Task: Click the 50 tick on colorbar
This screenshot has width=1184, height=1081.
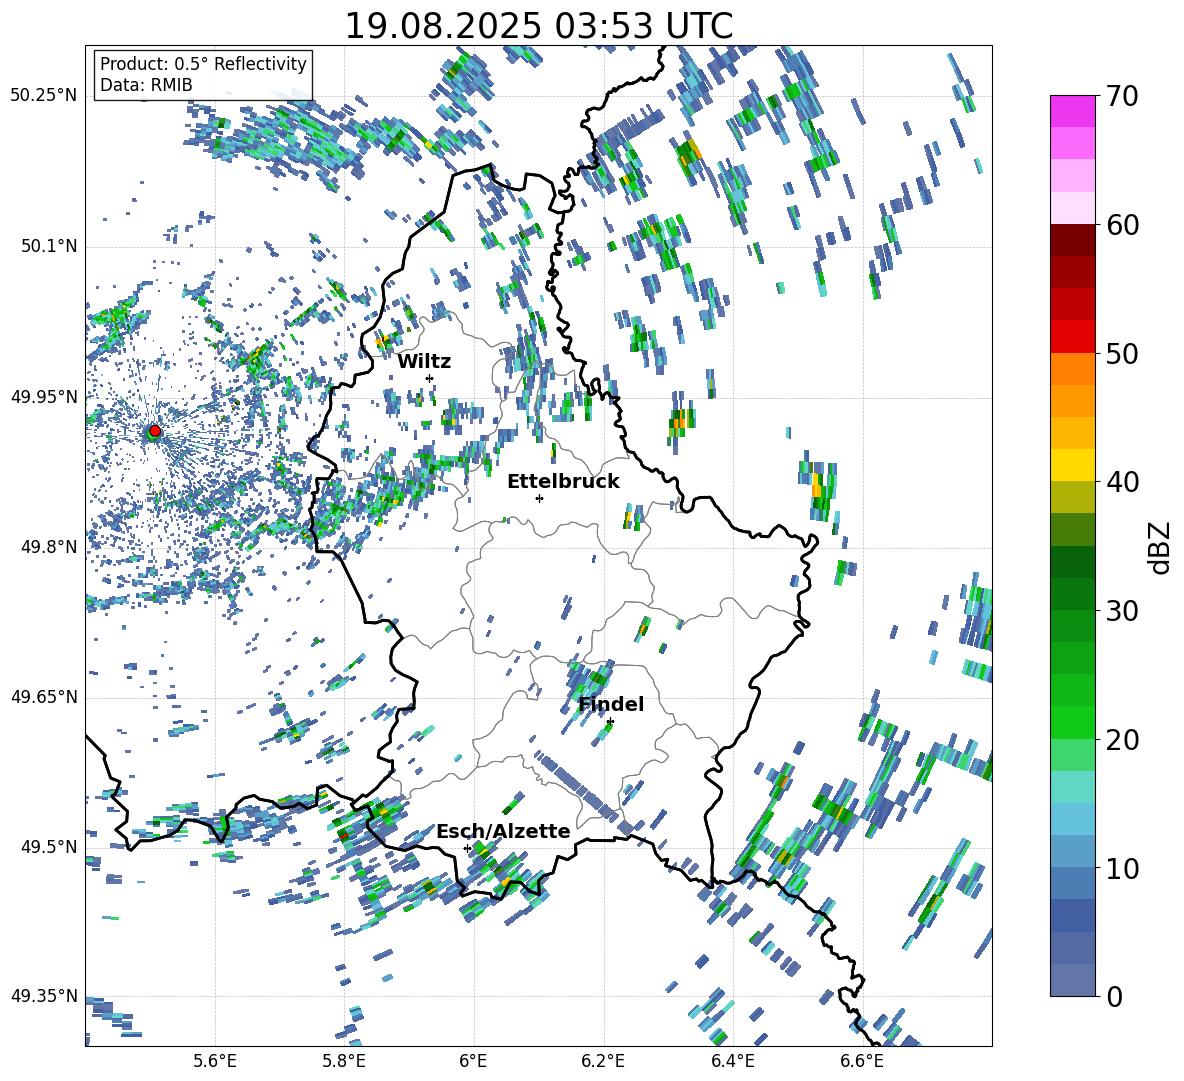Action: (1122, 353)
